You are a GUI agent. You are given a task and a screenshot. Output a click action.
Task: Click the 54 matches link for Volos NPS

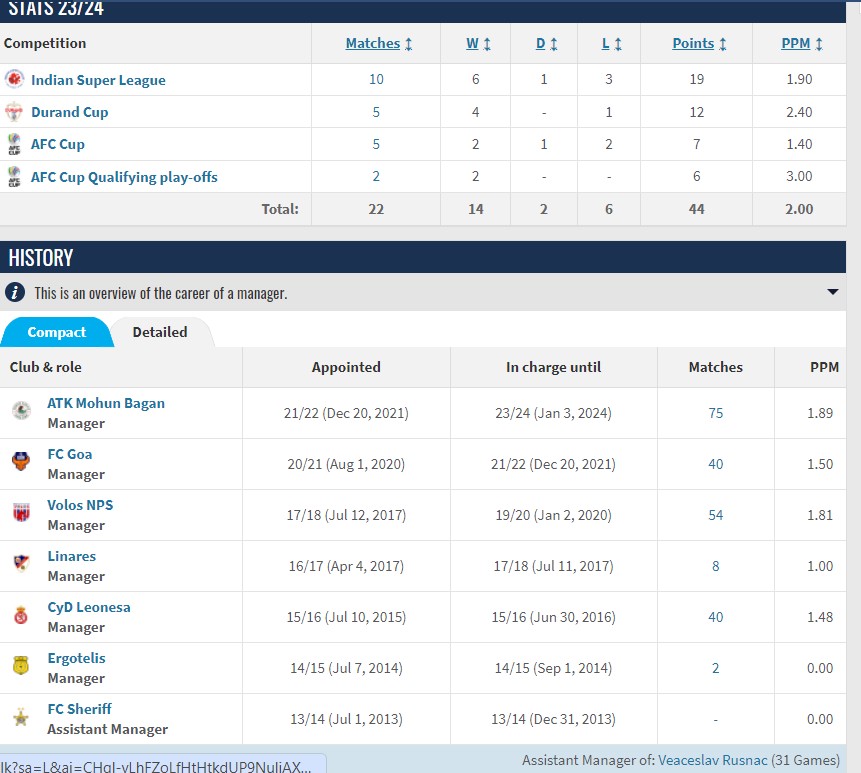(715, 515)
